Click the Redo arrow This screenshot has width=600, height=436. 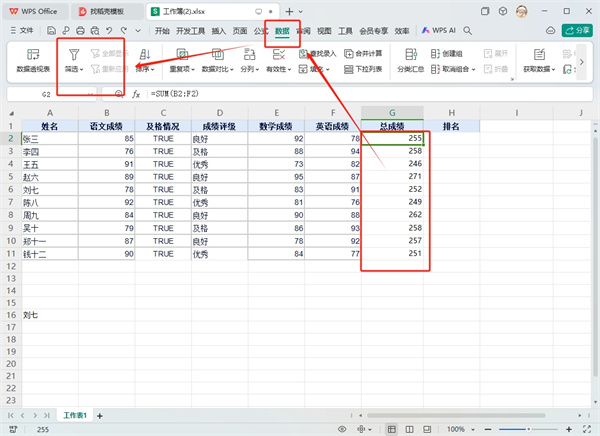[124, 31]
